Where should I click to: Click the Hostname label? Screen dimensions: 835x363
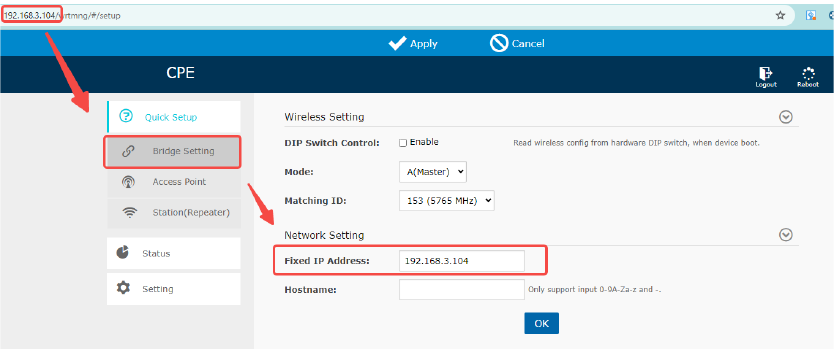pos(311,290)
